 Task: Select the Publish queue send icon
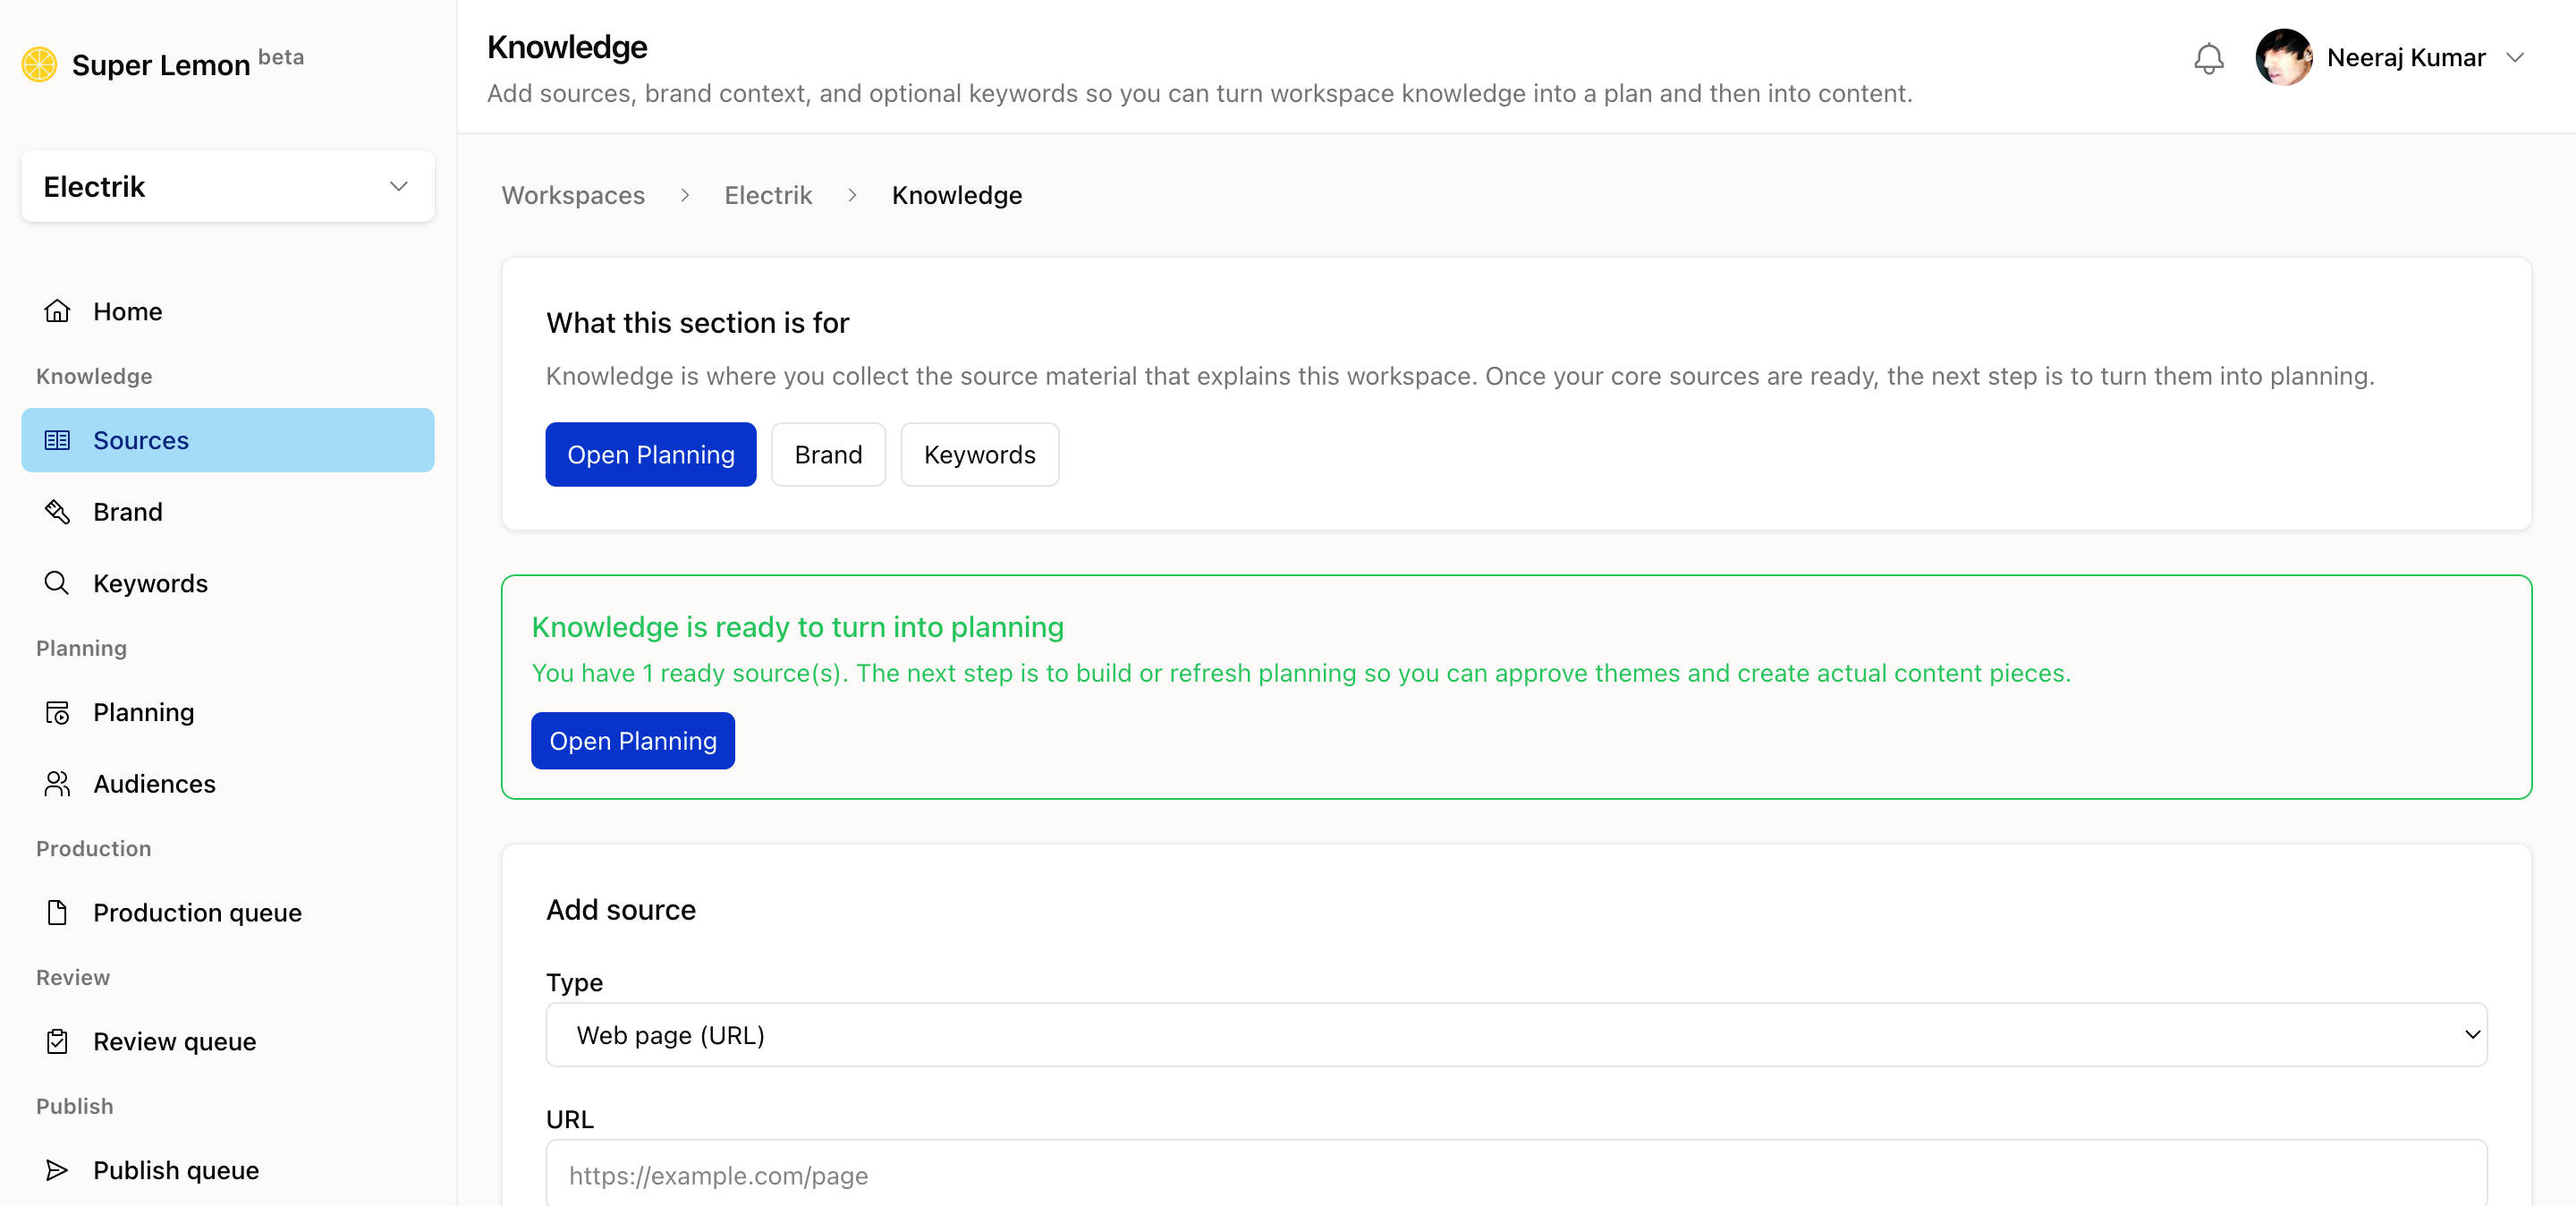[x=57, y=1170]
